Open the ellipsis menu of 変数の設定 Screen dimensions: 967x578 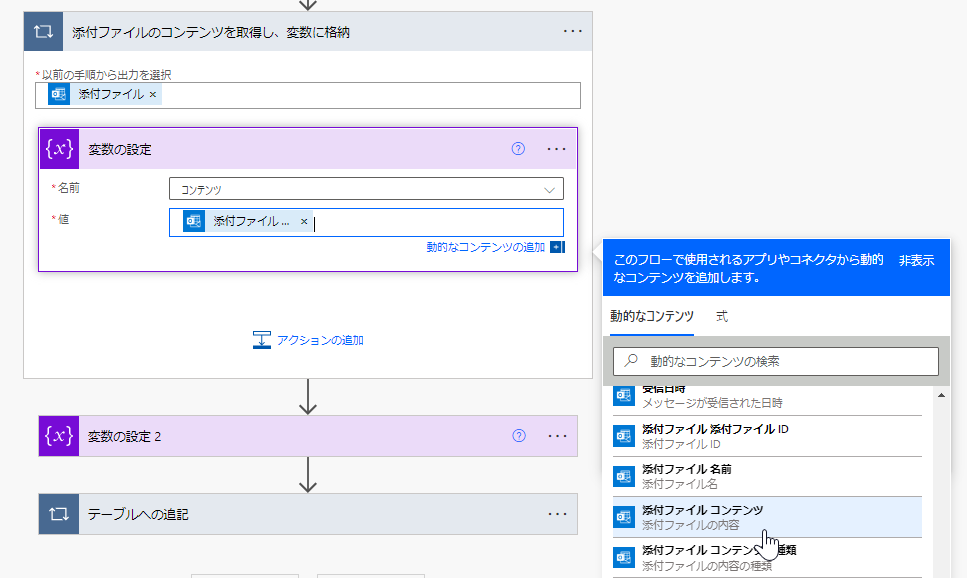point(556,149)
